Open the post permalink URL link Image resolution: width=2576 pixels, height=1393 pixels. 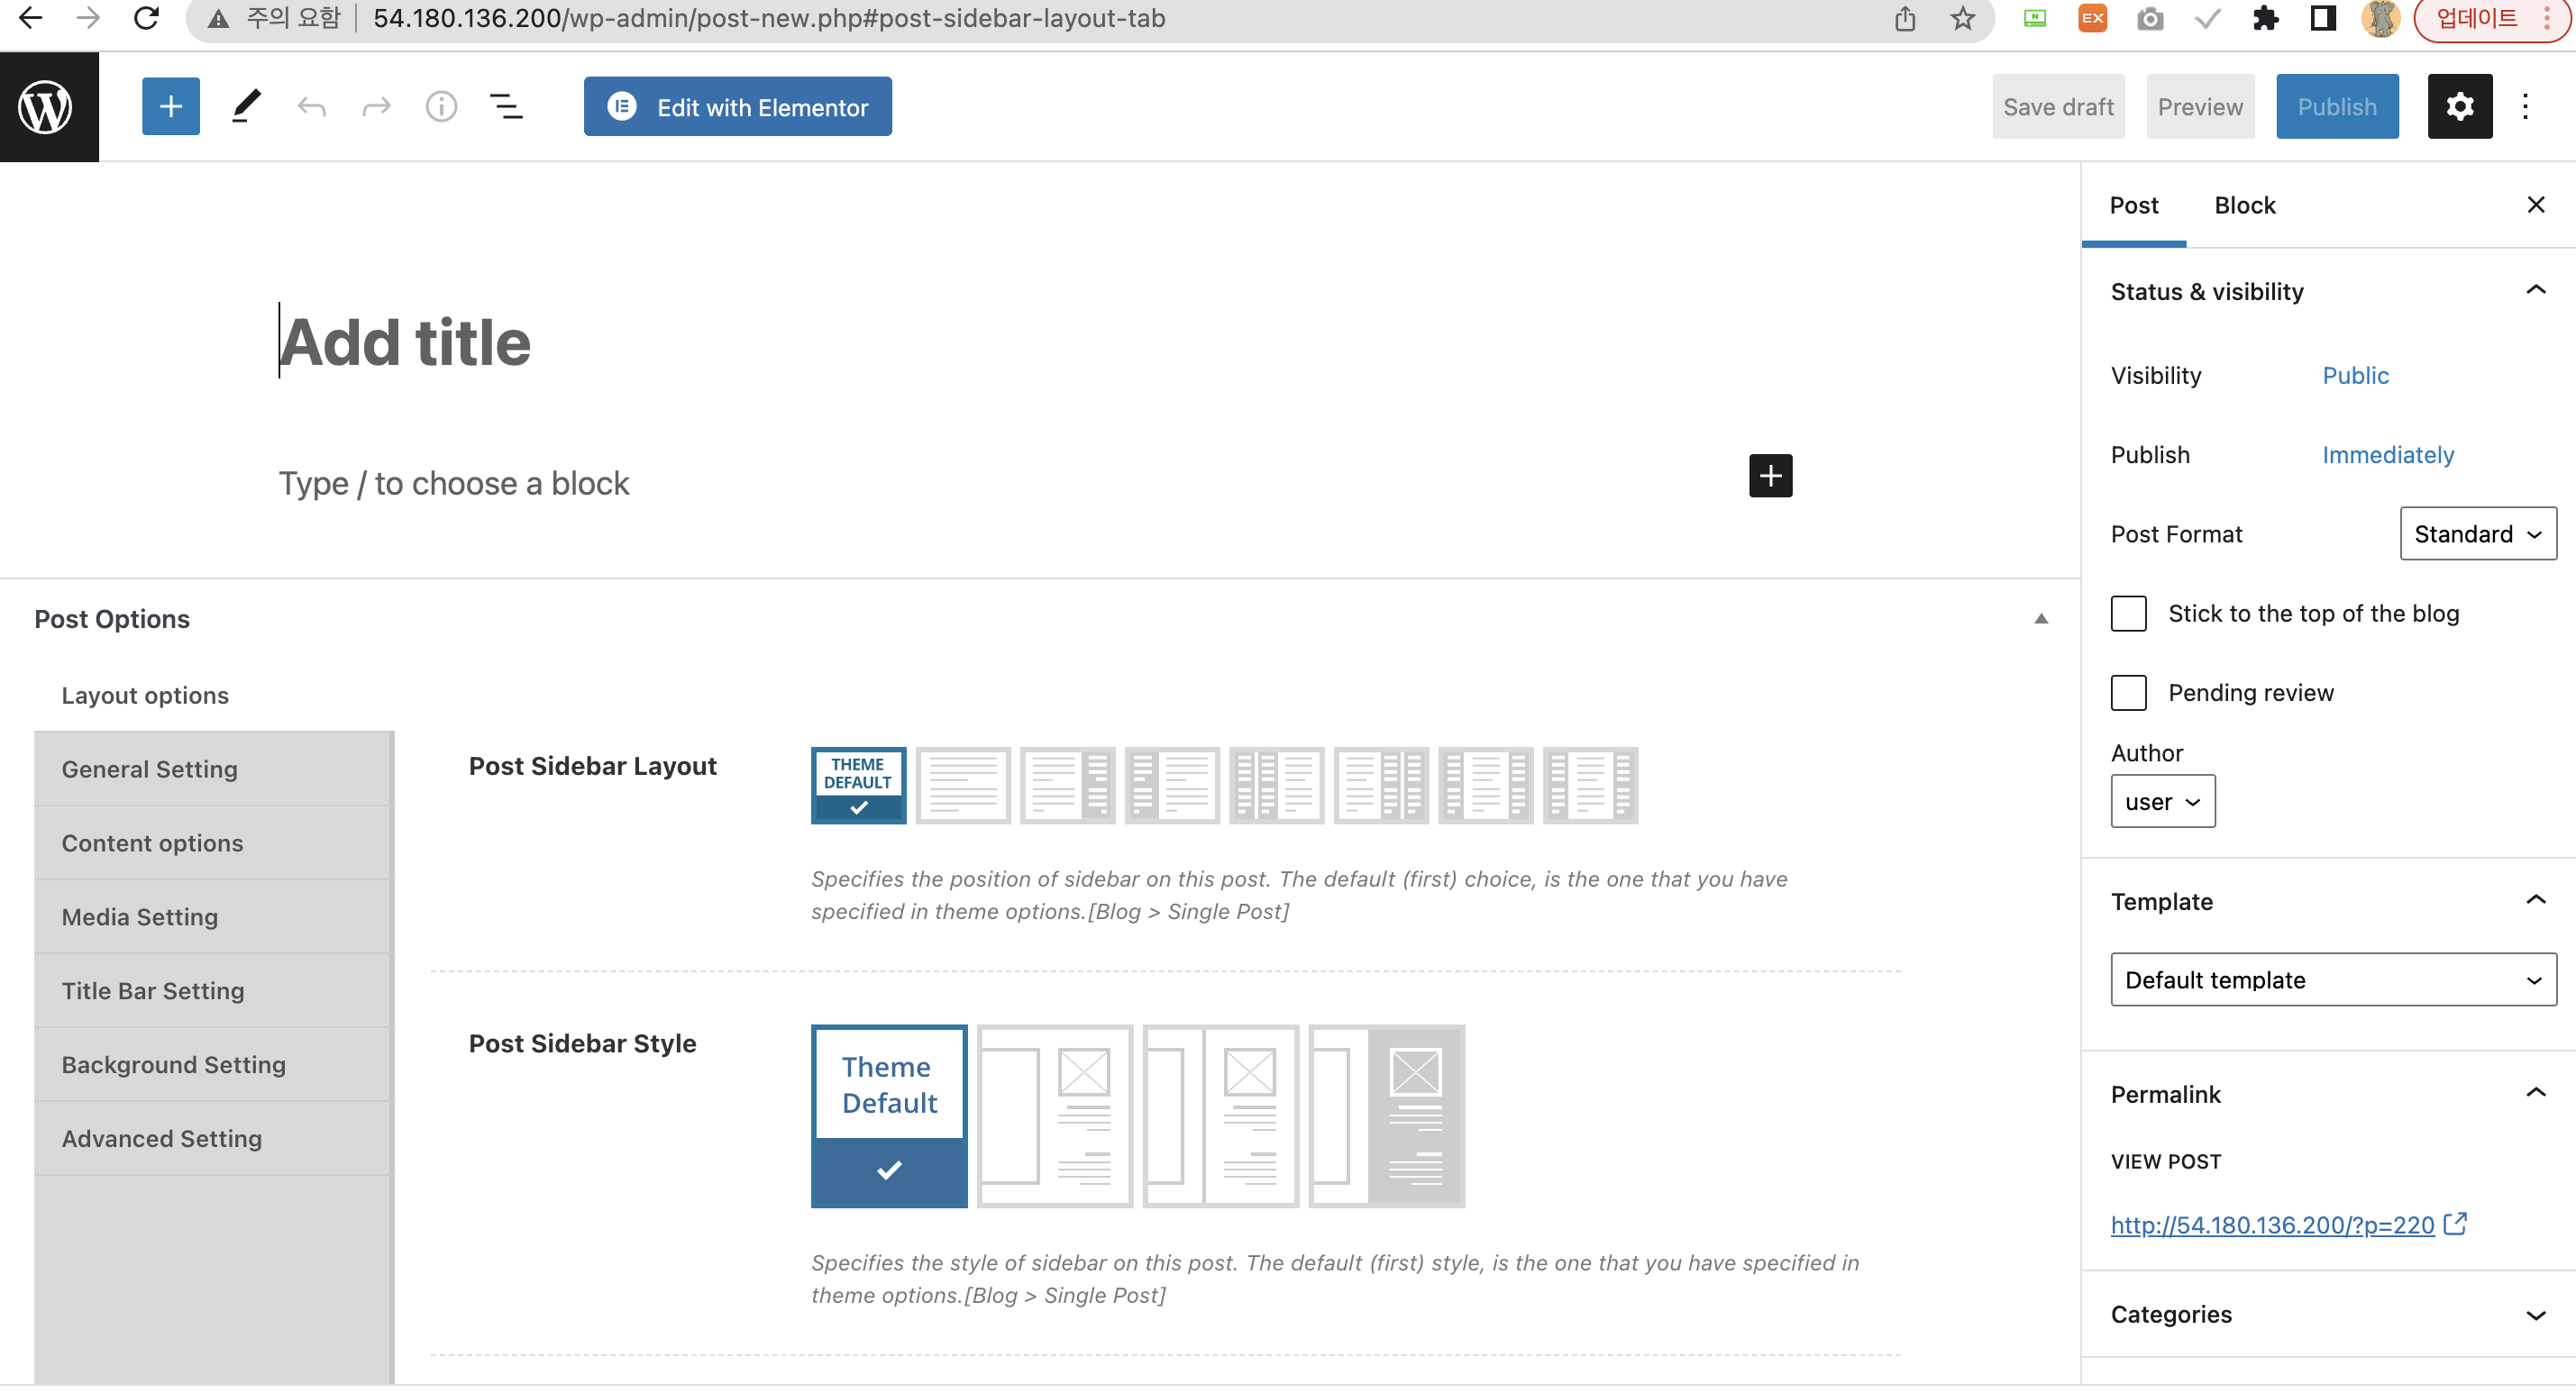pos(2272,1225)
